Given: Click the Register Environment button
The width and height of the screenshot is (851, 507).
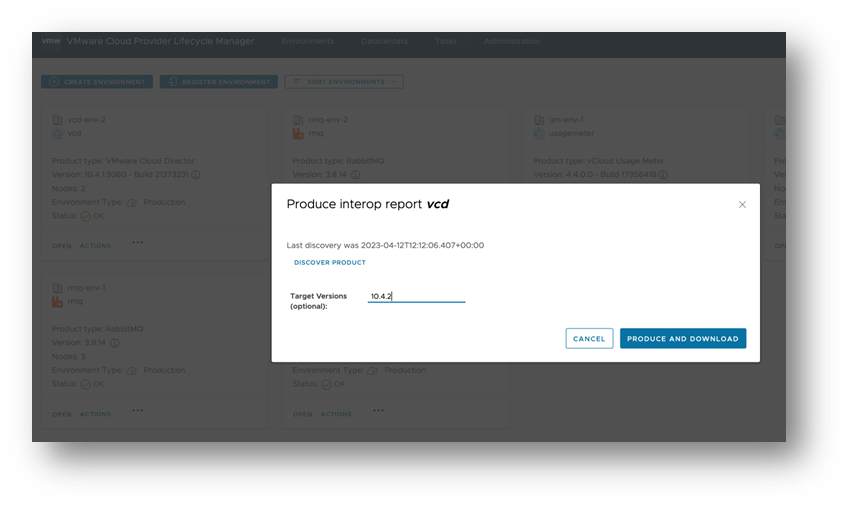Looking at the screenshot, I should coord(219,82).
